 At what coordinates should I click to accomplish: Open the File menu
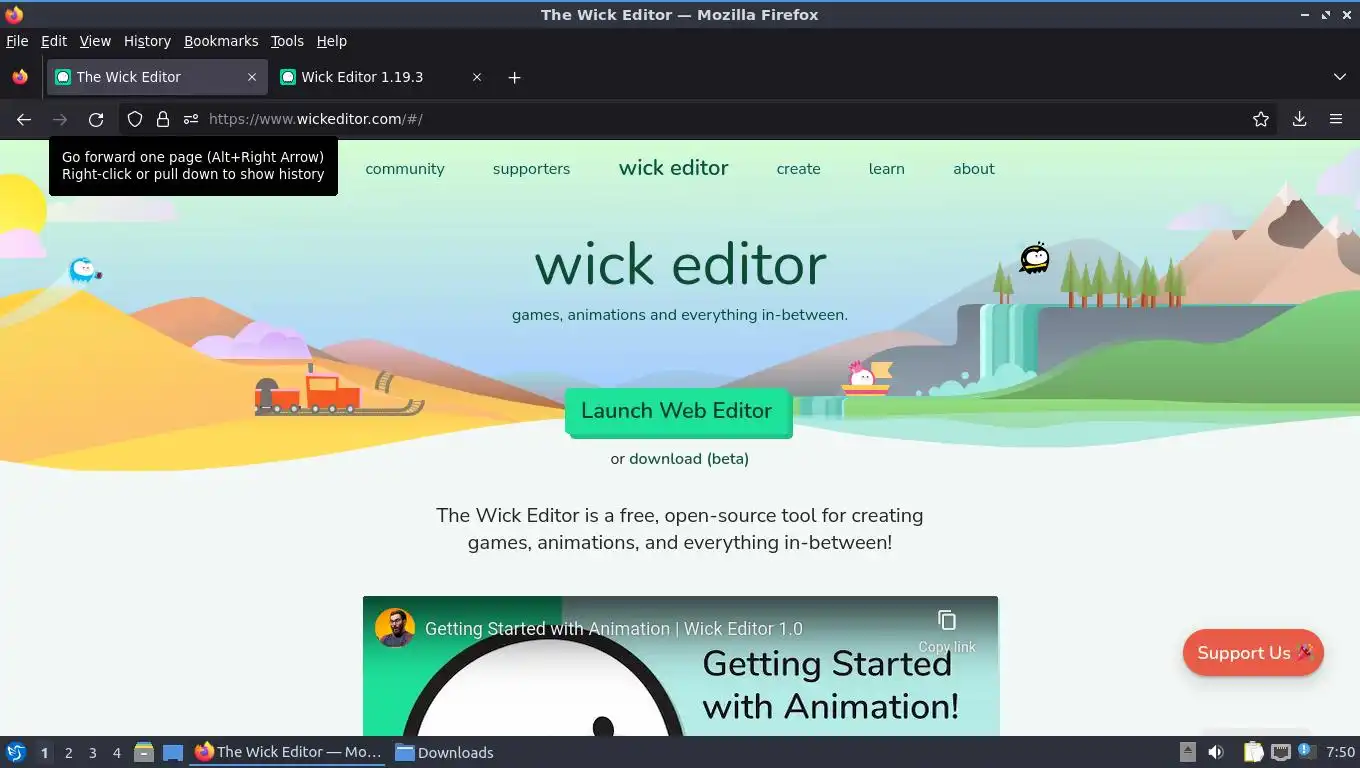17,41
